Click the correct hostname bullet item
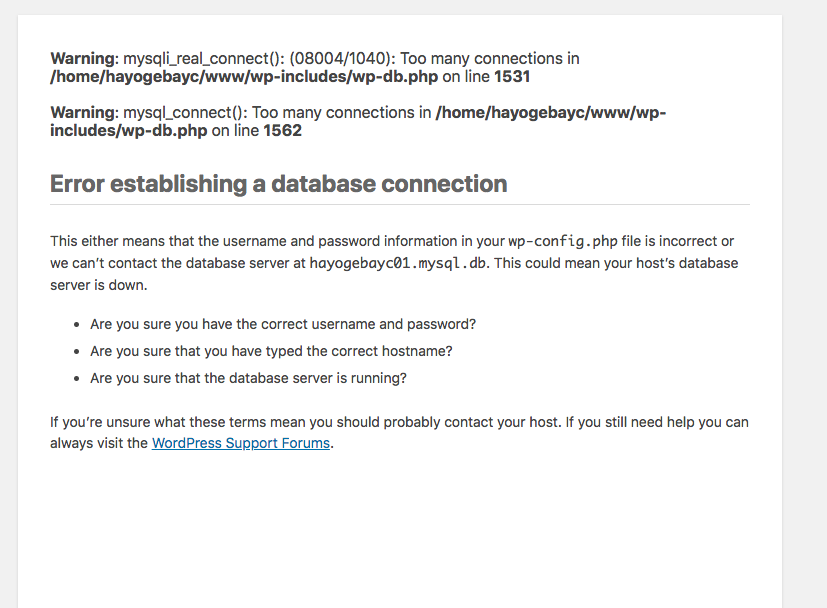 [x=271, y=351]
